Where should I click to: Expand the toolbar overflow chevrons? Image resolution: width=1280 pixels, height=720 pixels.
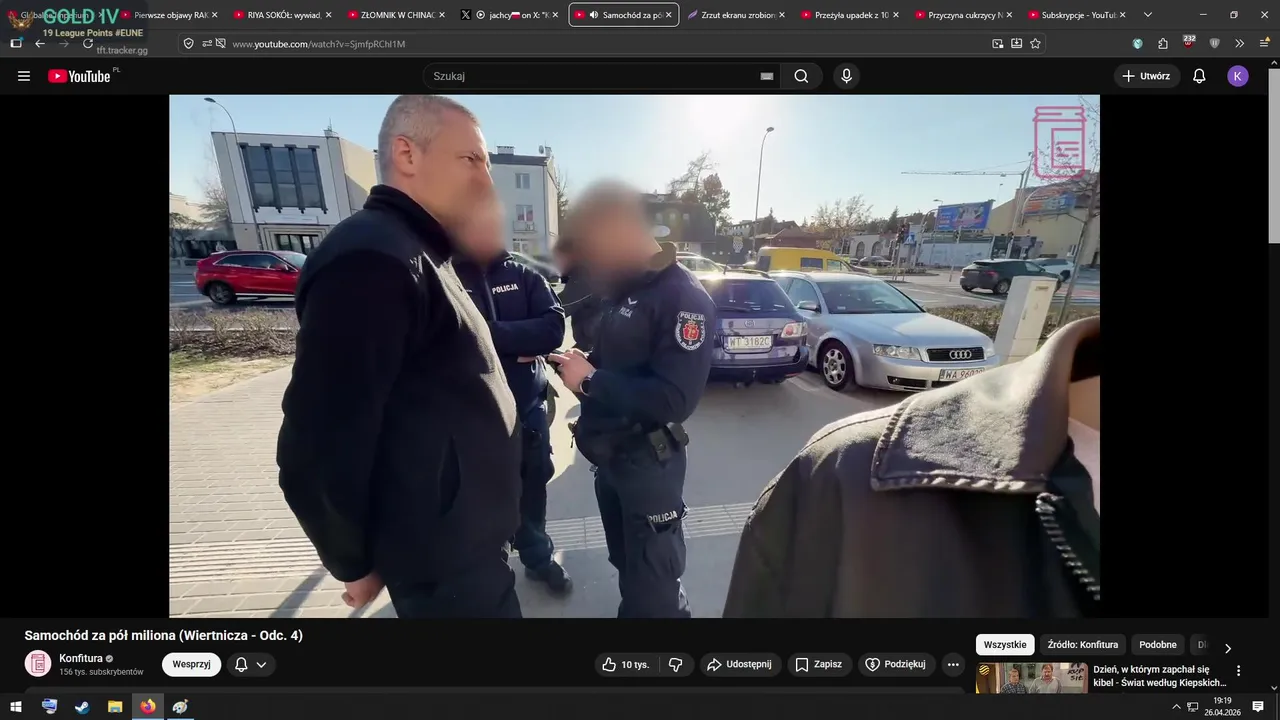[1240, 44]
